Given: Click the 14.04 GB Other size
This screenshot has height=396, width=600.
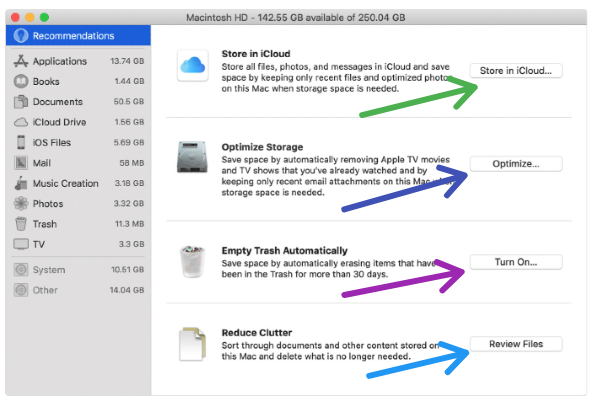Looking at the screenshot, I should (127, 290).
